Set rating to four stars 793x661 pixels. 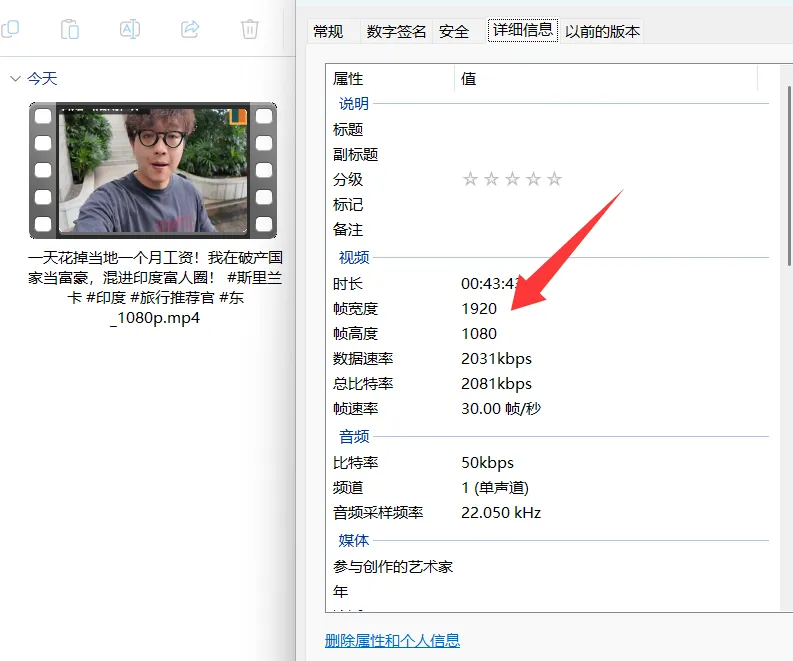tap(534, 179)
